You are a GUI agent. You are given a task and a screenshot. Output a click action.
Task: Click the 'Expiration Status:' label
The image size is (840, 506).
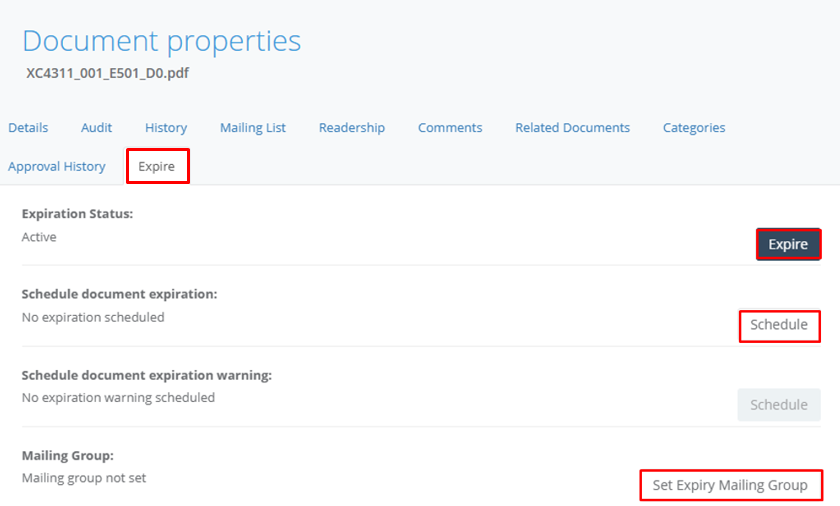77,214
